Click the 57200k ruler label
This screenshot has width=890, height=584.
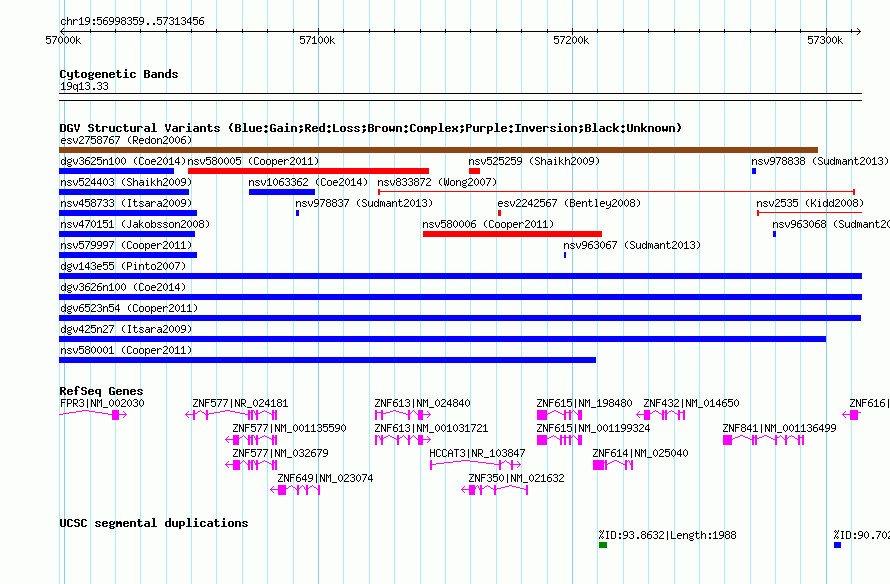pos(571,40)
